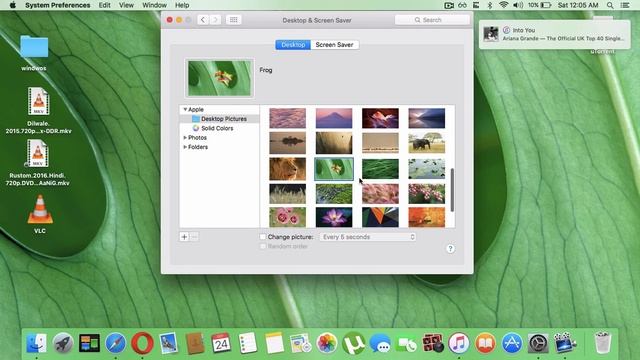
Task: Choose the lion wallpaper thumbnail
Action: (287, 169)
